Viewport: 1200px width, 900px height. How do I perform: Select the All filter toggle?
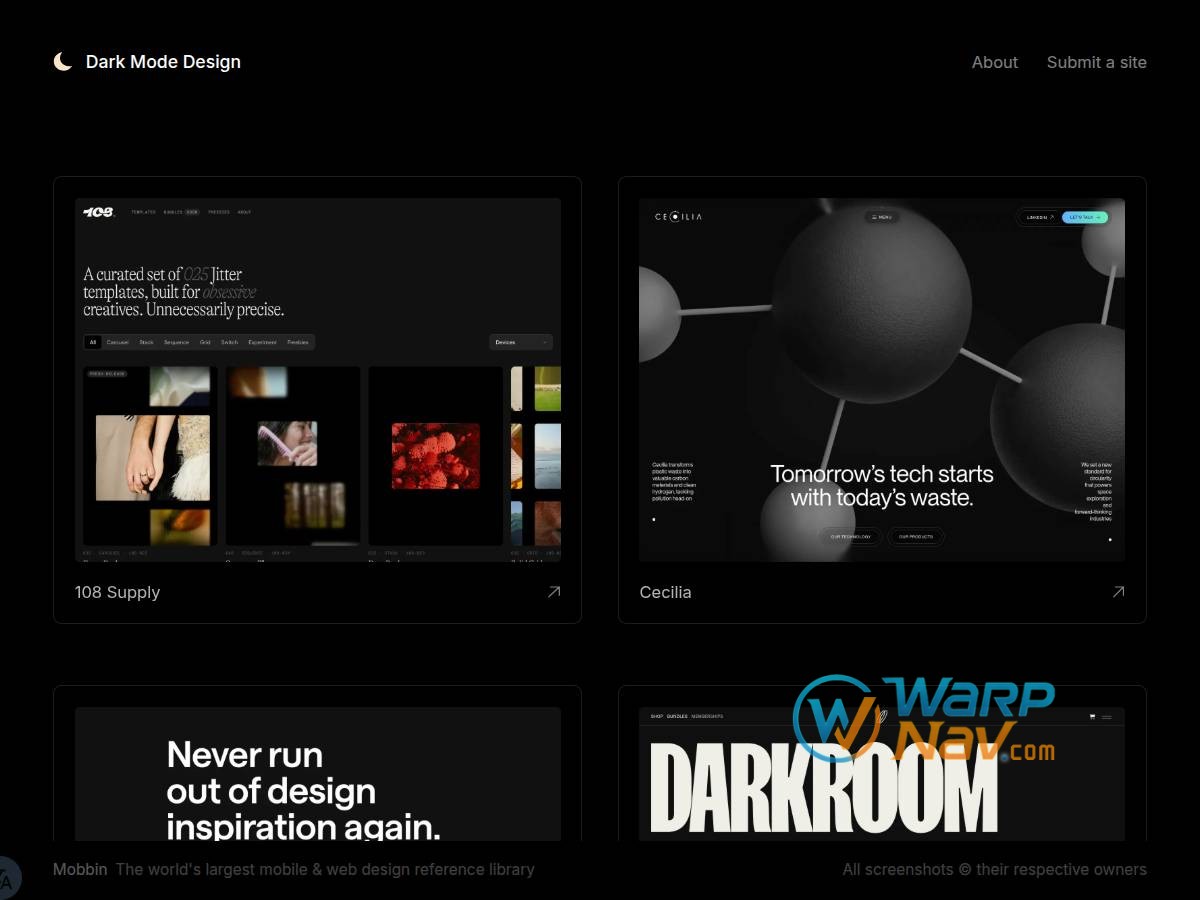(x=93, y=341)
